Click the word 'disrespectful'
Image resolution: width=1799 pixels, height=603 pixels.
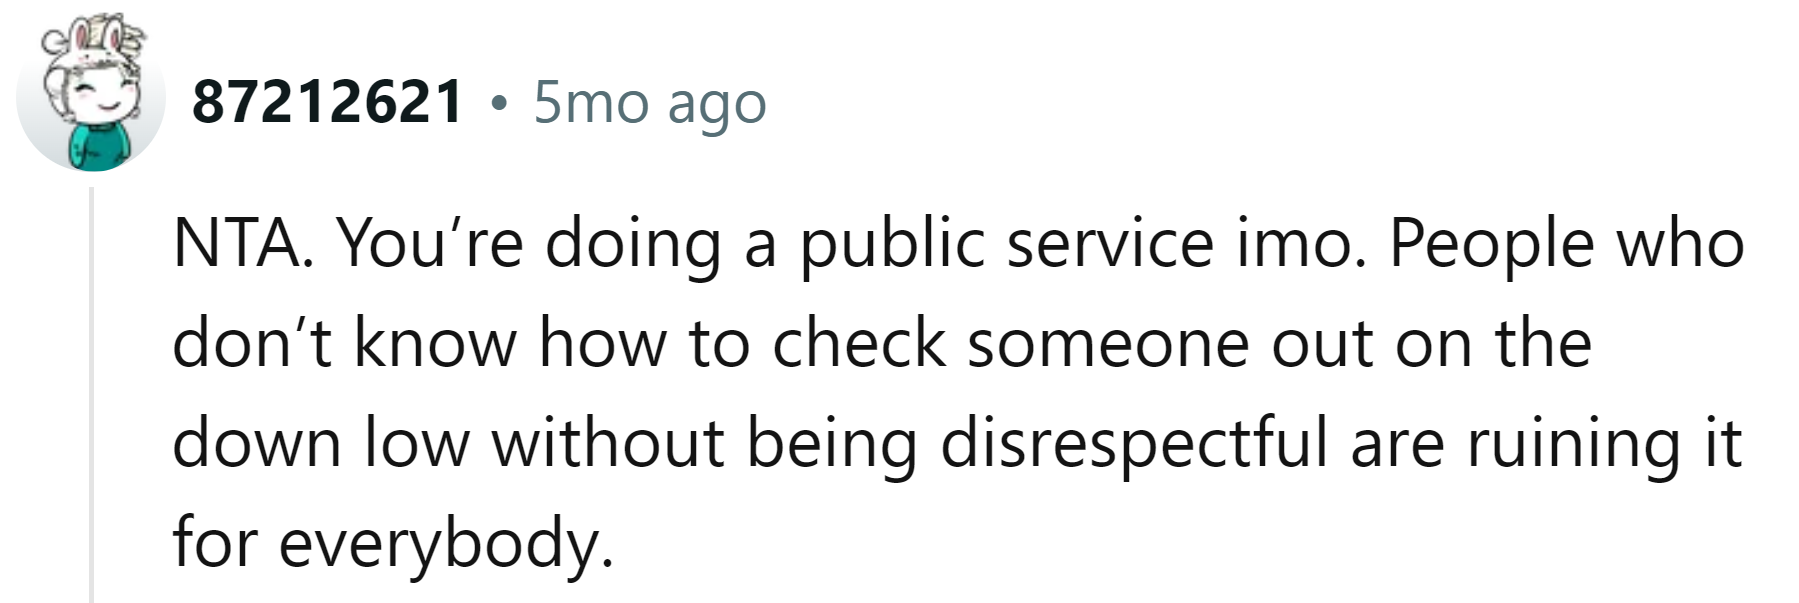point(1134,443)
